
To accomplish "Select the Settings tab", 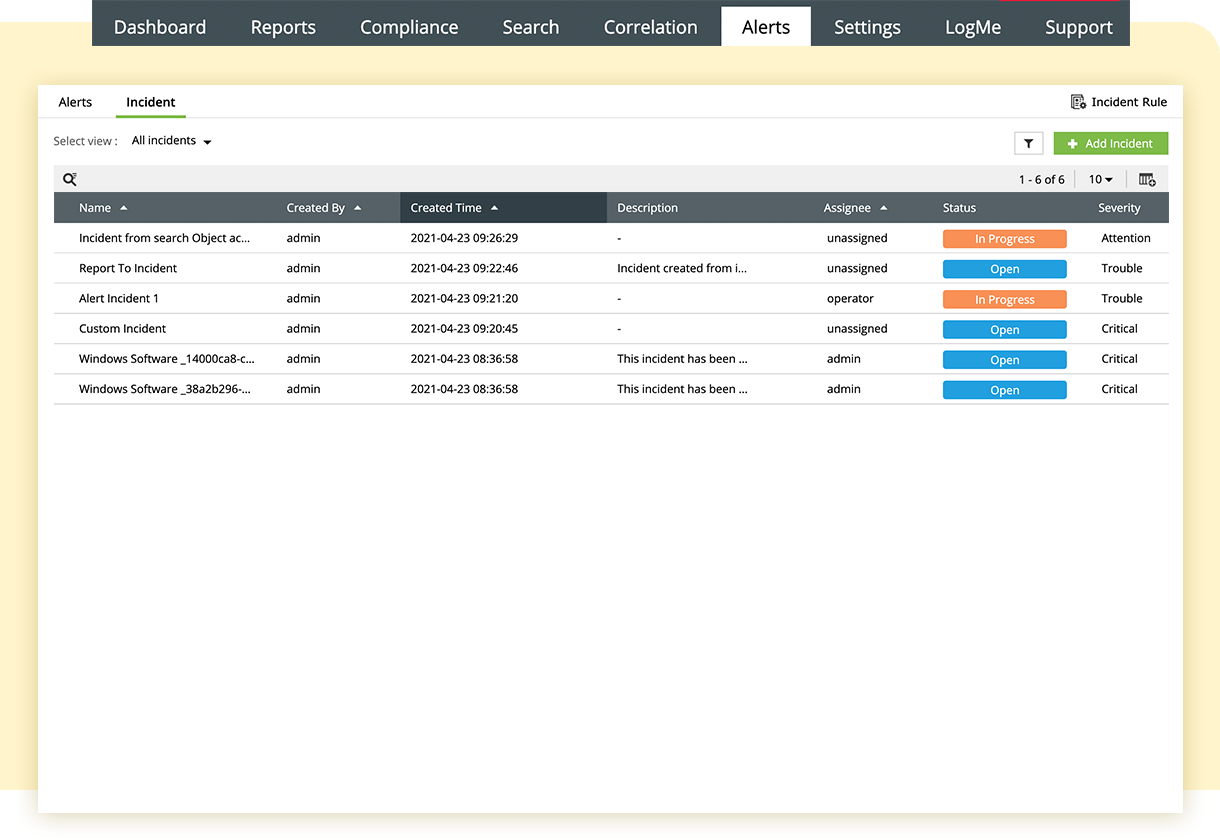I will pyautogui.click(x=867, y=27).
